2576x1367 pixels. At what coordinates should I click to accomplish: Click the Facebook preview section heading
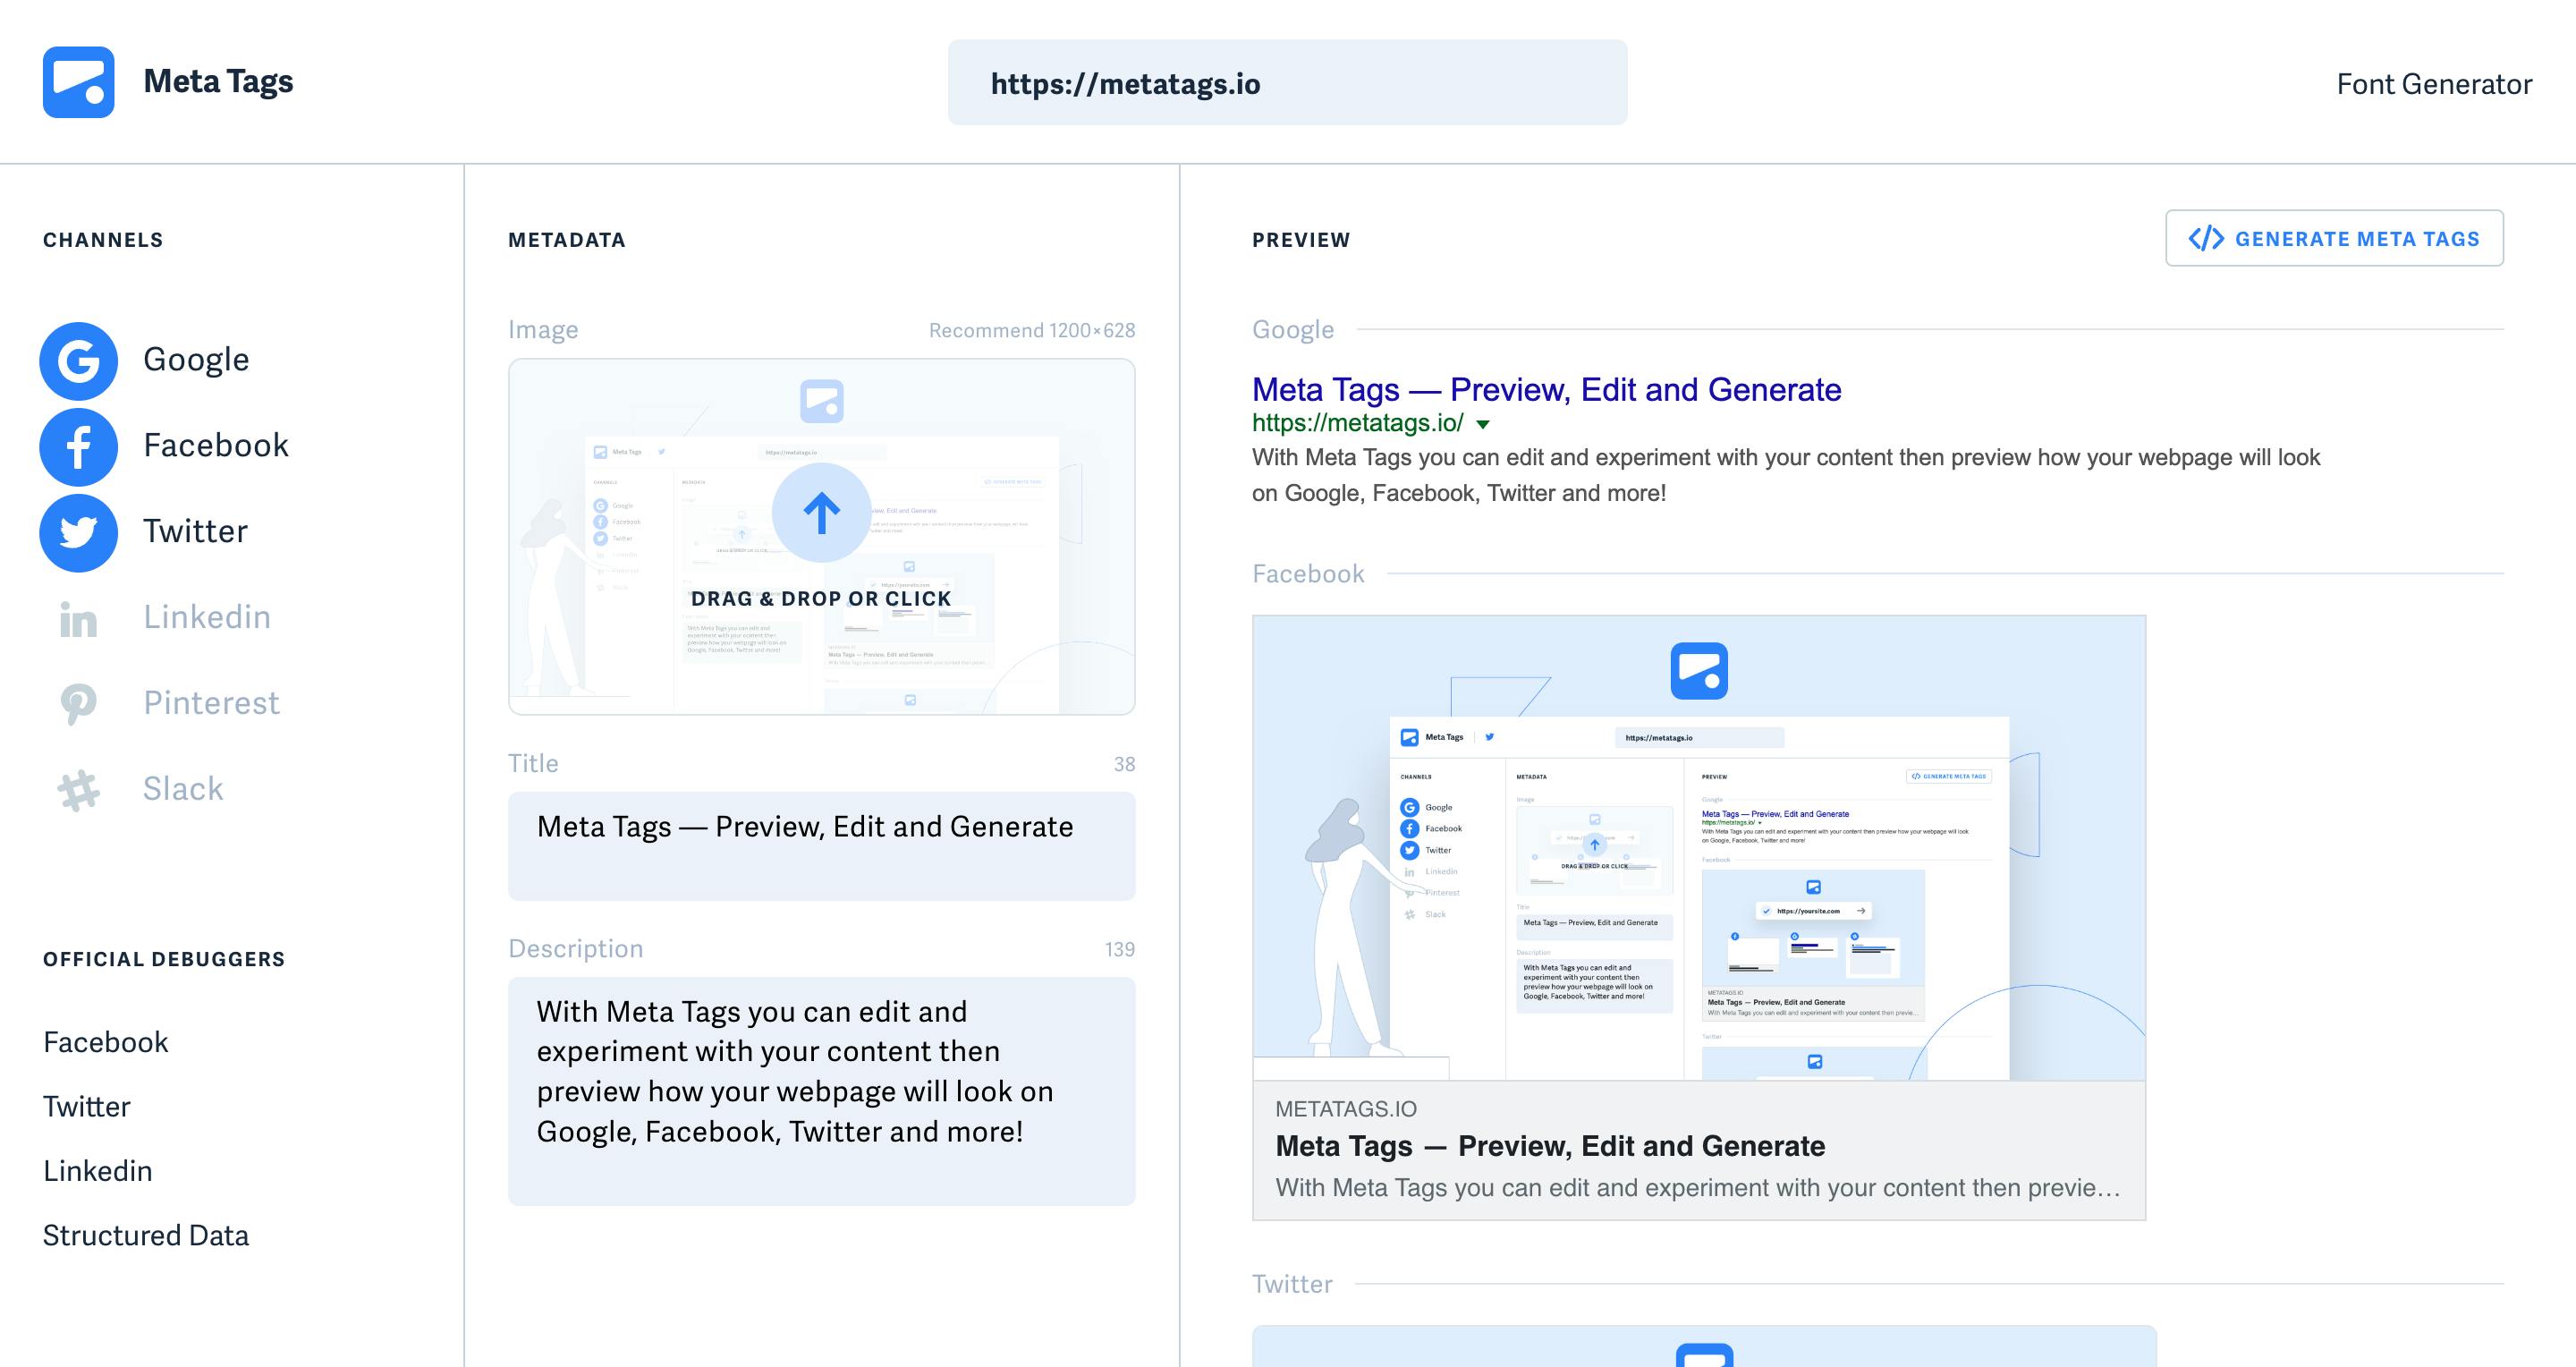[x=1308, y=574]
